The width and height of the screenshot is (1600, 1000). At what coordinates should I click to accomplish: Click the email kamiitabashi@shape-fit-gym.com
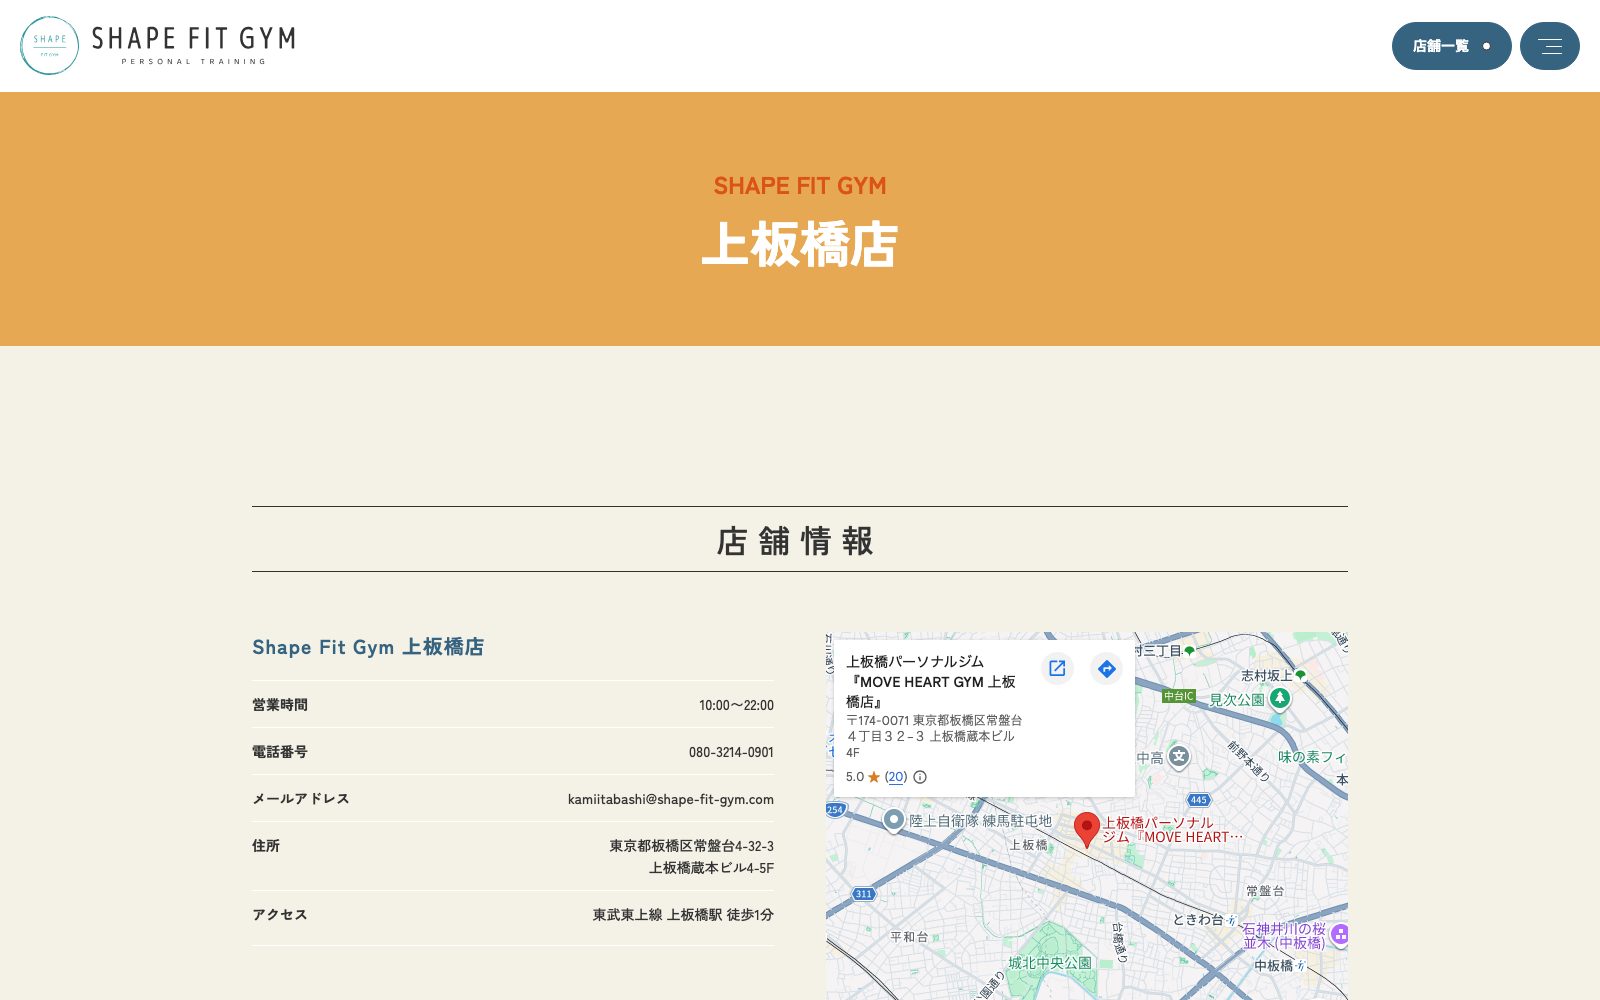[670, 799]
